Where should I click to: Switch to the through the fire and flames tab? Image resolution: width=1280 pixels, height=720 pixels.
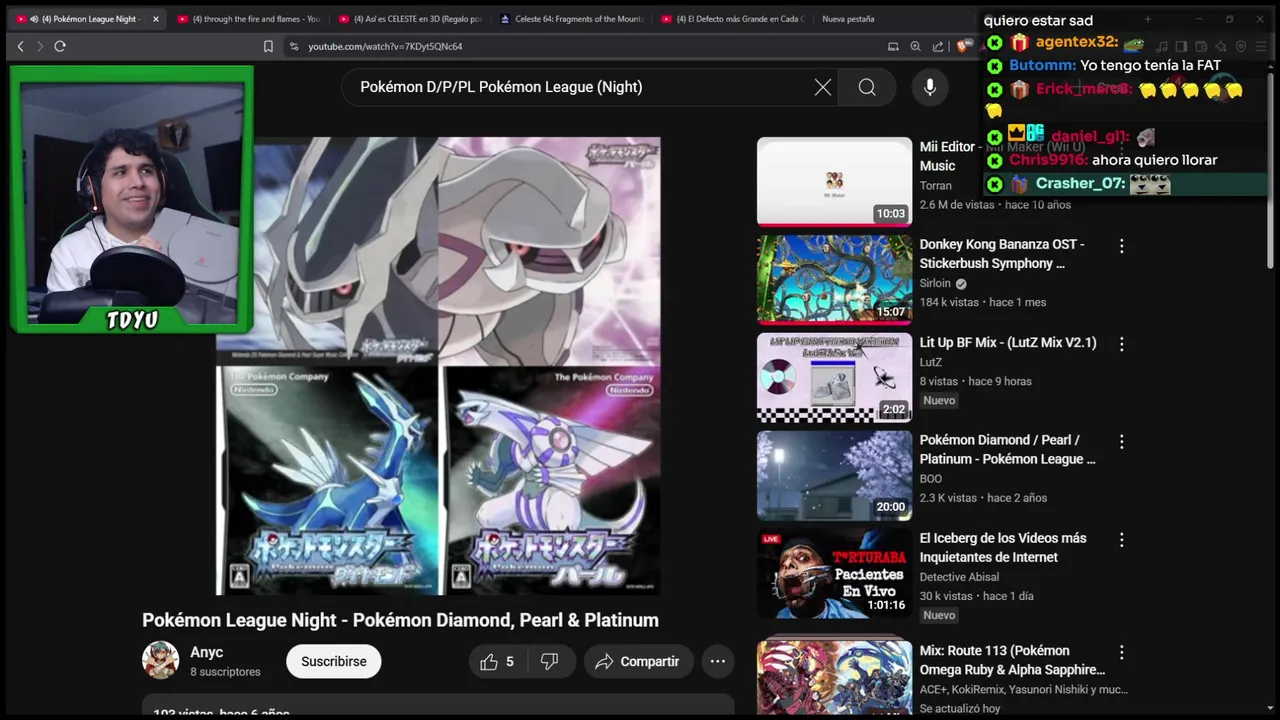click(248, 19)
